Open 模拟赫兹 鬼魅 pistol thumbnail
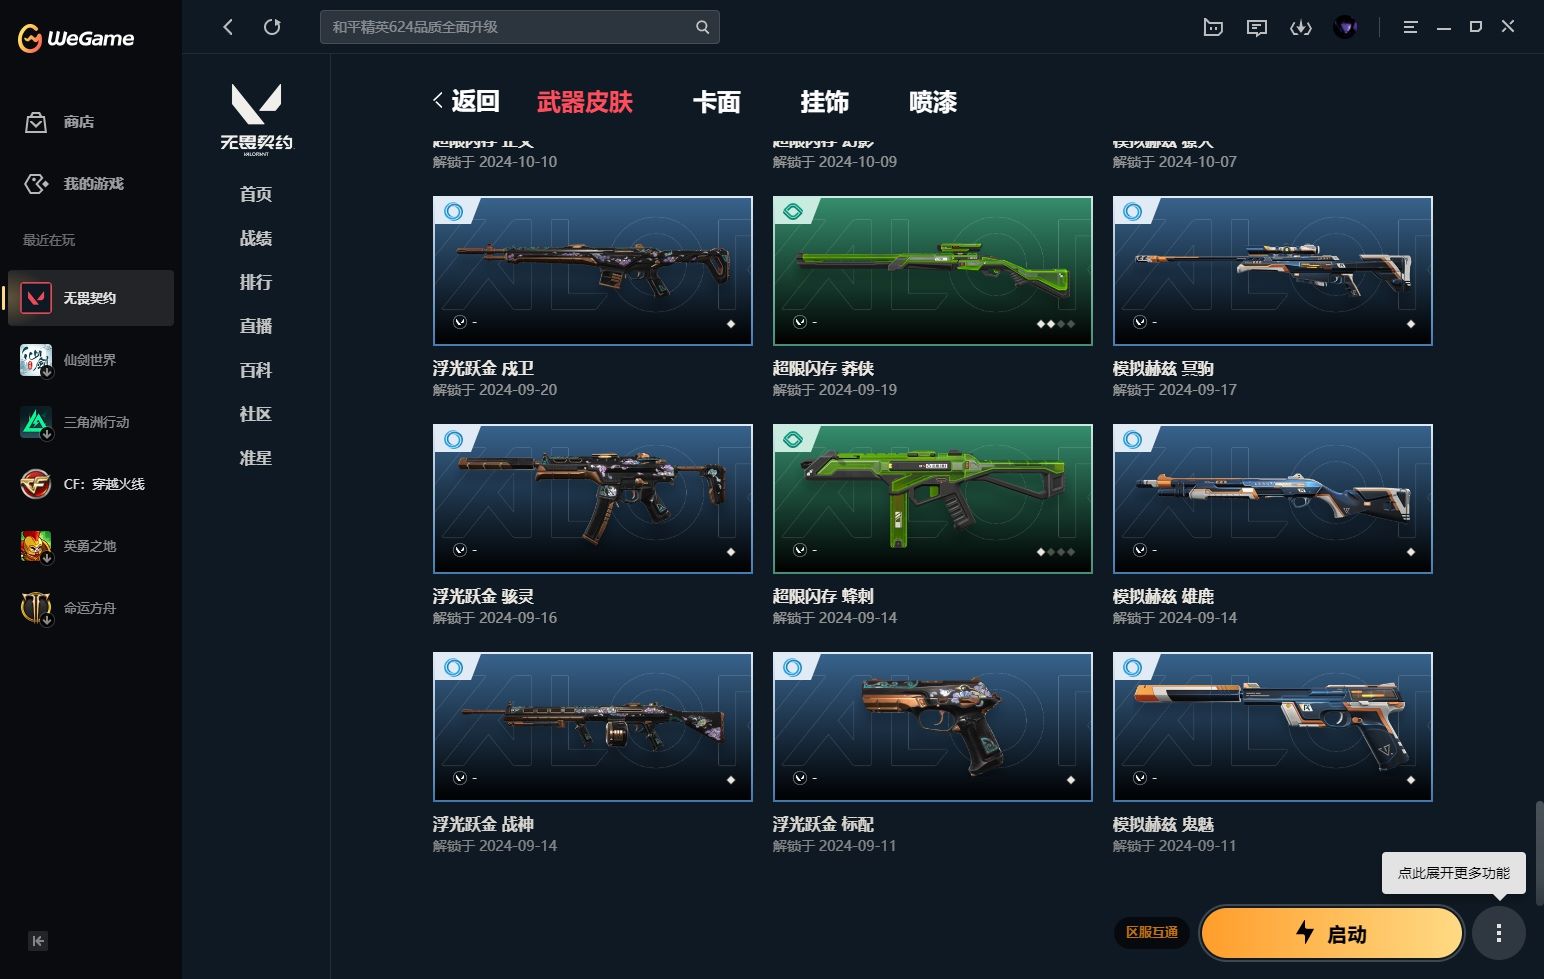 coord(1273,727)
